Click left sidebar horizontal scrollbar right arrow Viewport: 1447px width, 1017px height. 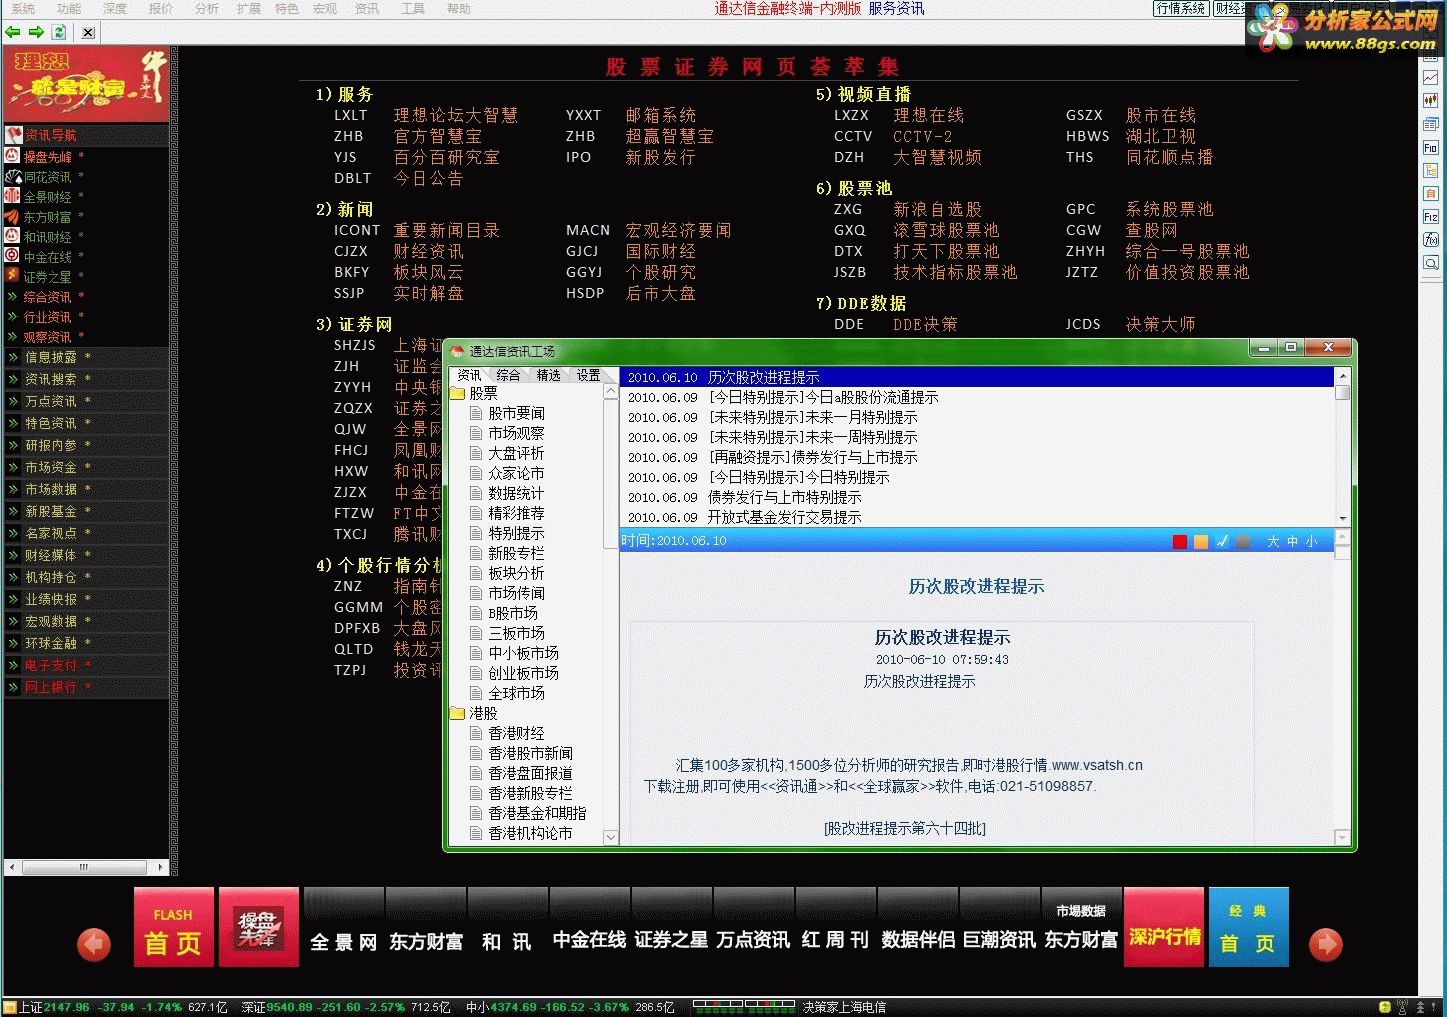click(161, 867)
